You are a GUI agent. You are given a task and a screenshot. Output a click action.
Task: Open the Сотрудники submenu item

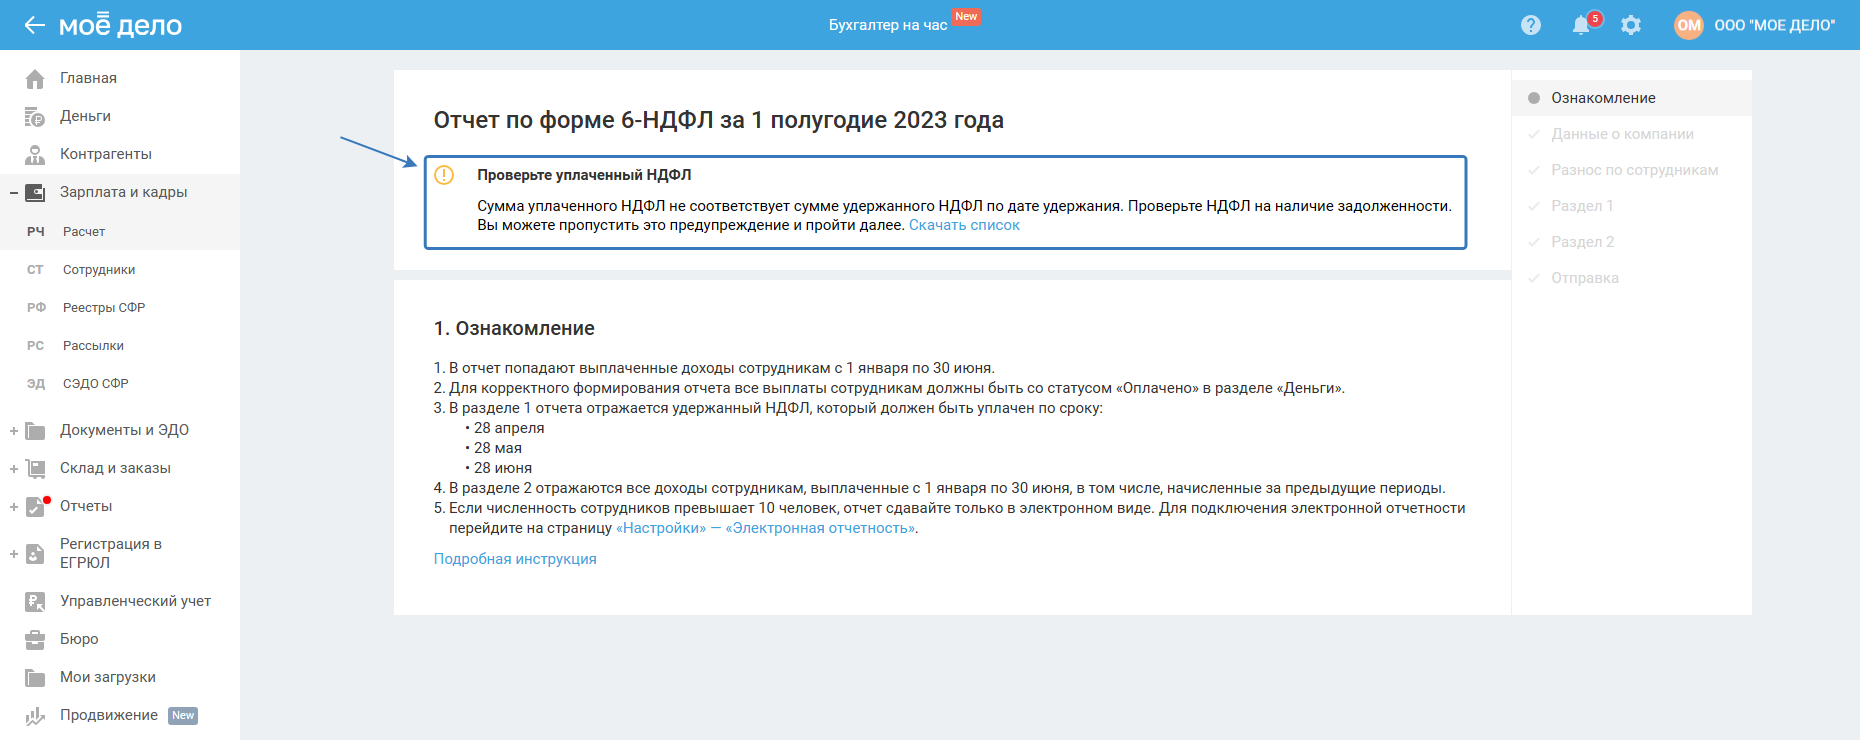click(99, 269)
